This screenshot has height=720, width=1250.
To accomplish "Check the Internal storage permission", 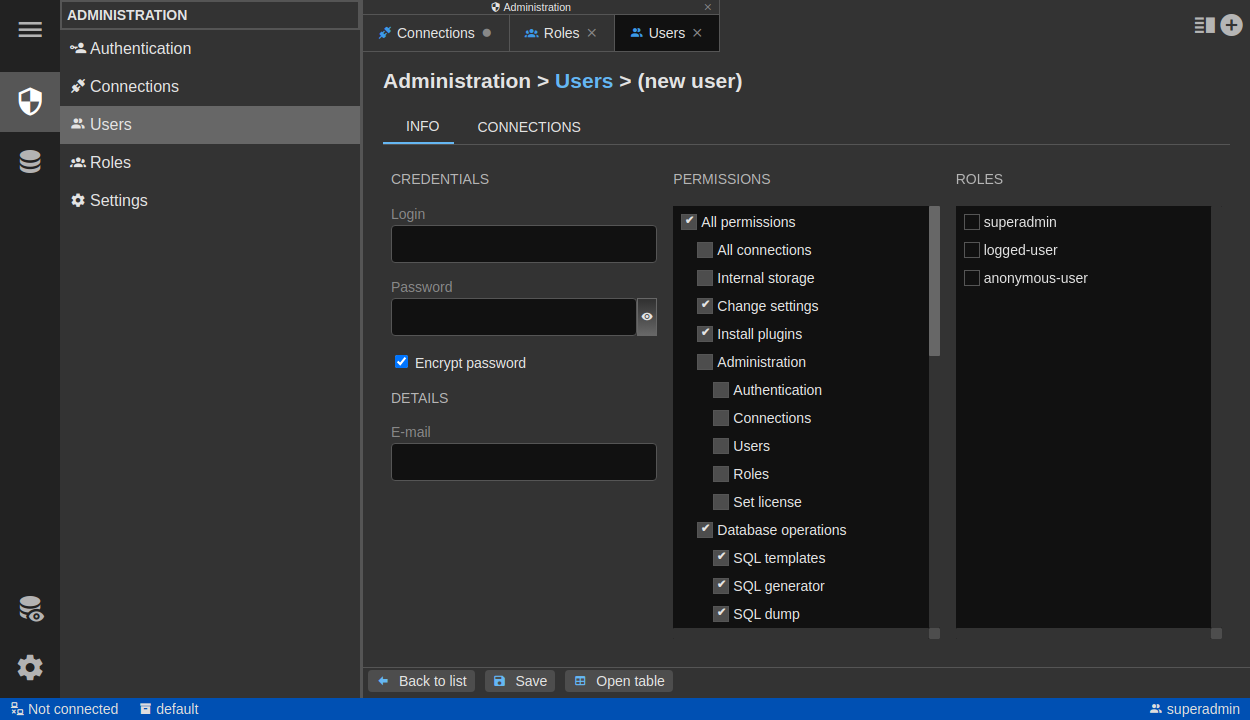I will click(x=705, y=278).
